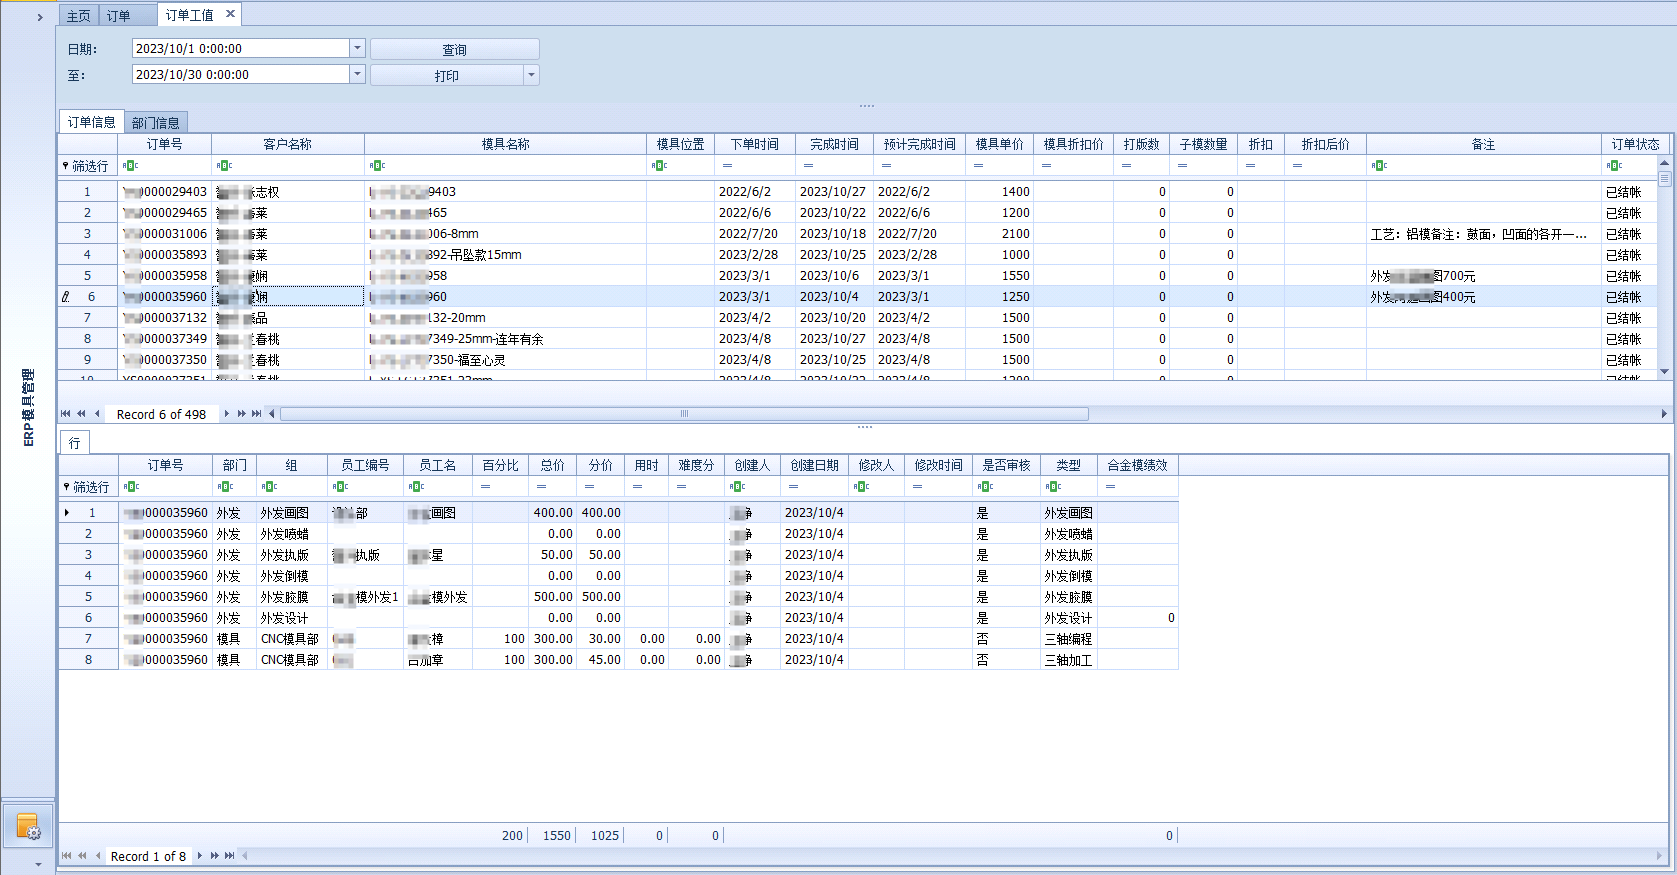Click the upper grid vertical scroll up arrow
1677x875 pixels.
coord(1665,162)
